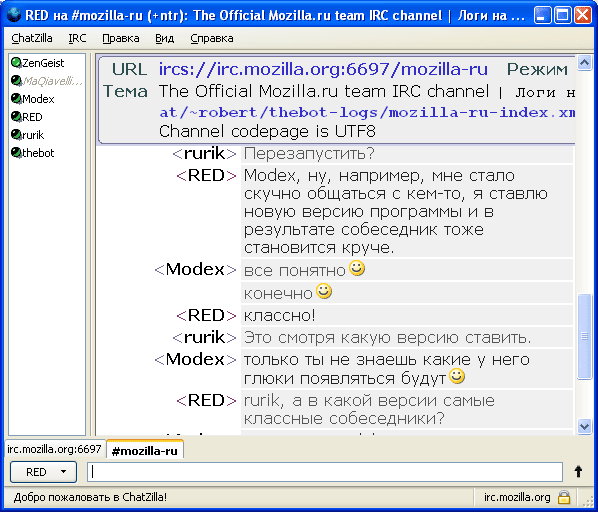598x512 pixels.
Task: Open the ChatZilla menu
Action: pyautogui.click(x=32, y=39)
